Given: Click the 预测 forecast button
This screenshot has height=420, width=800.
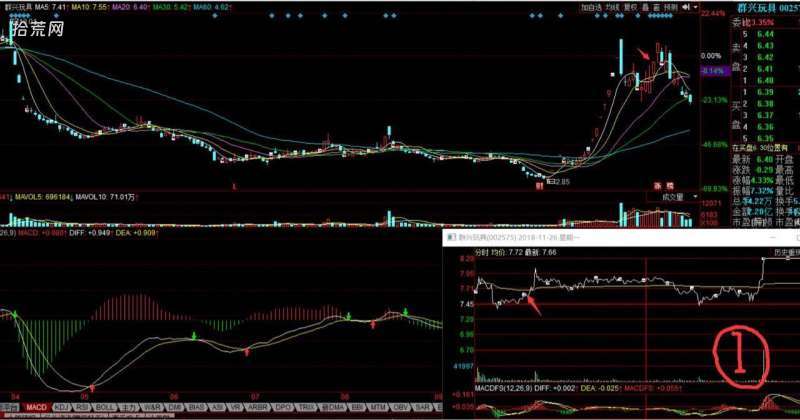Looking at the screenshot, I should [671, 8].
